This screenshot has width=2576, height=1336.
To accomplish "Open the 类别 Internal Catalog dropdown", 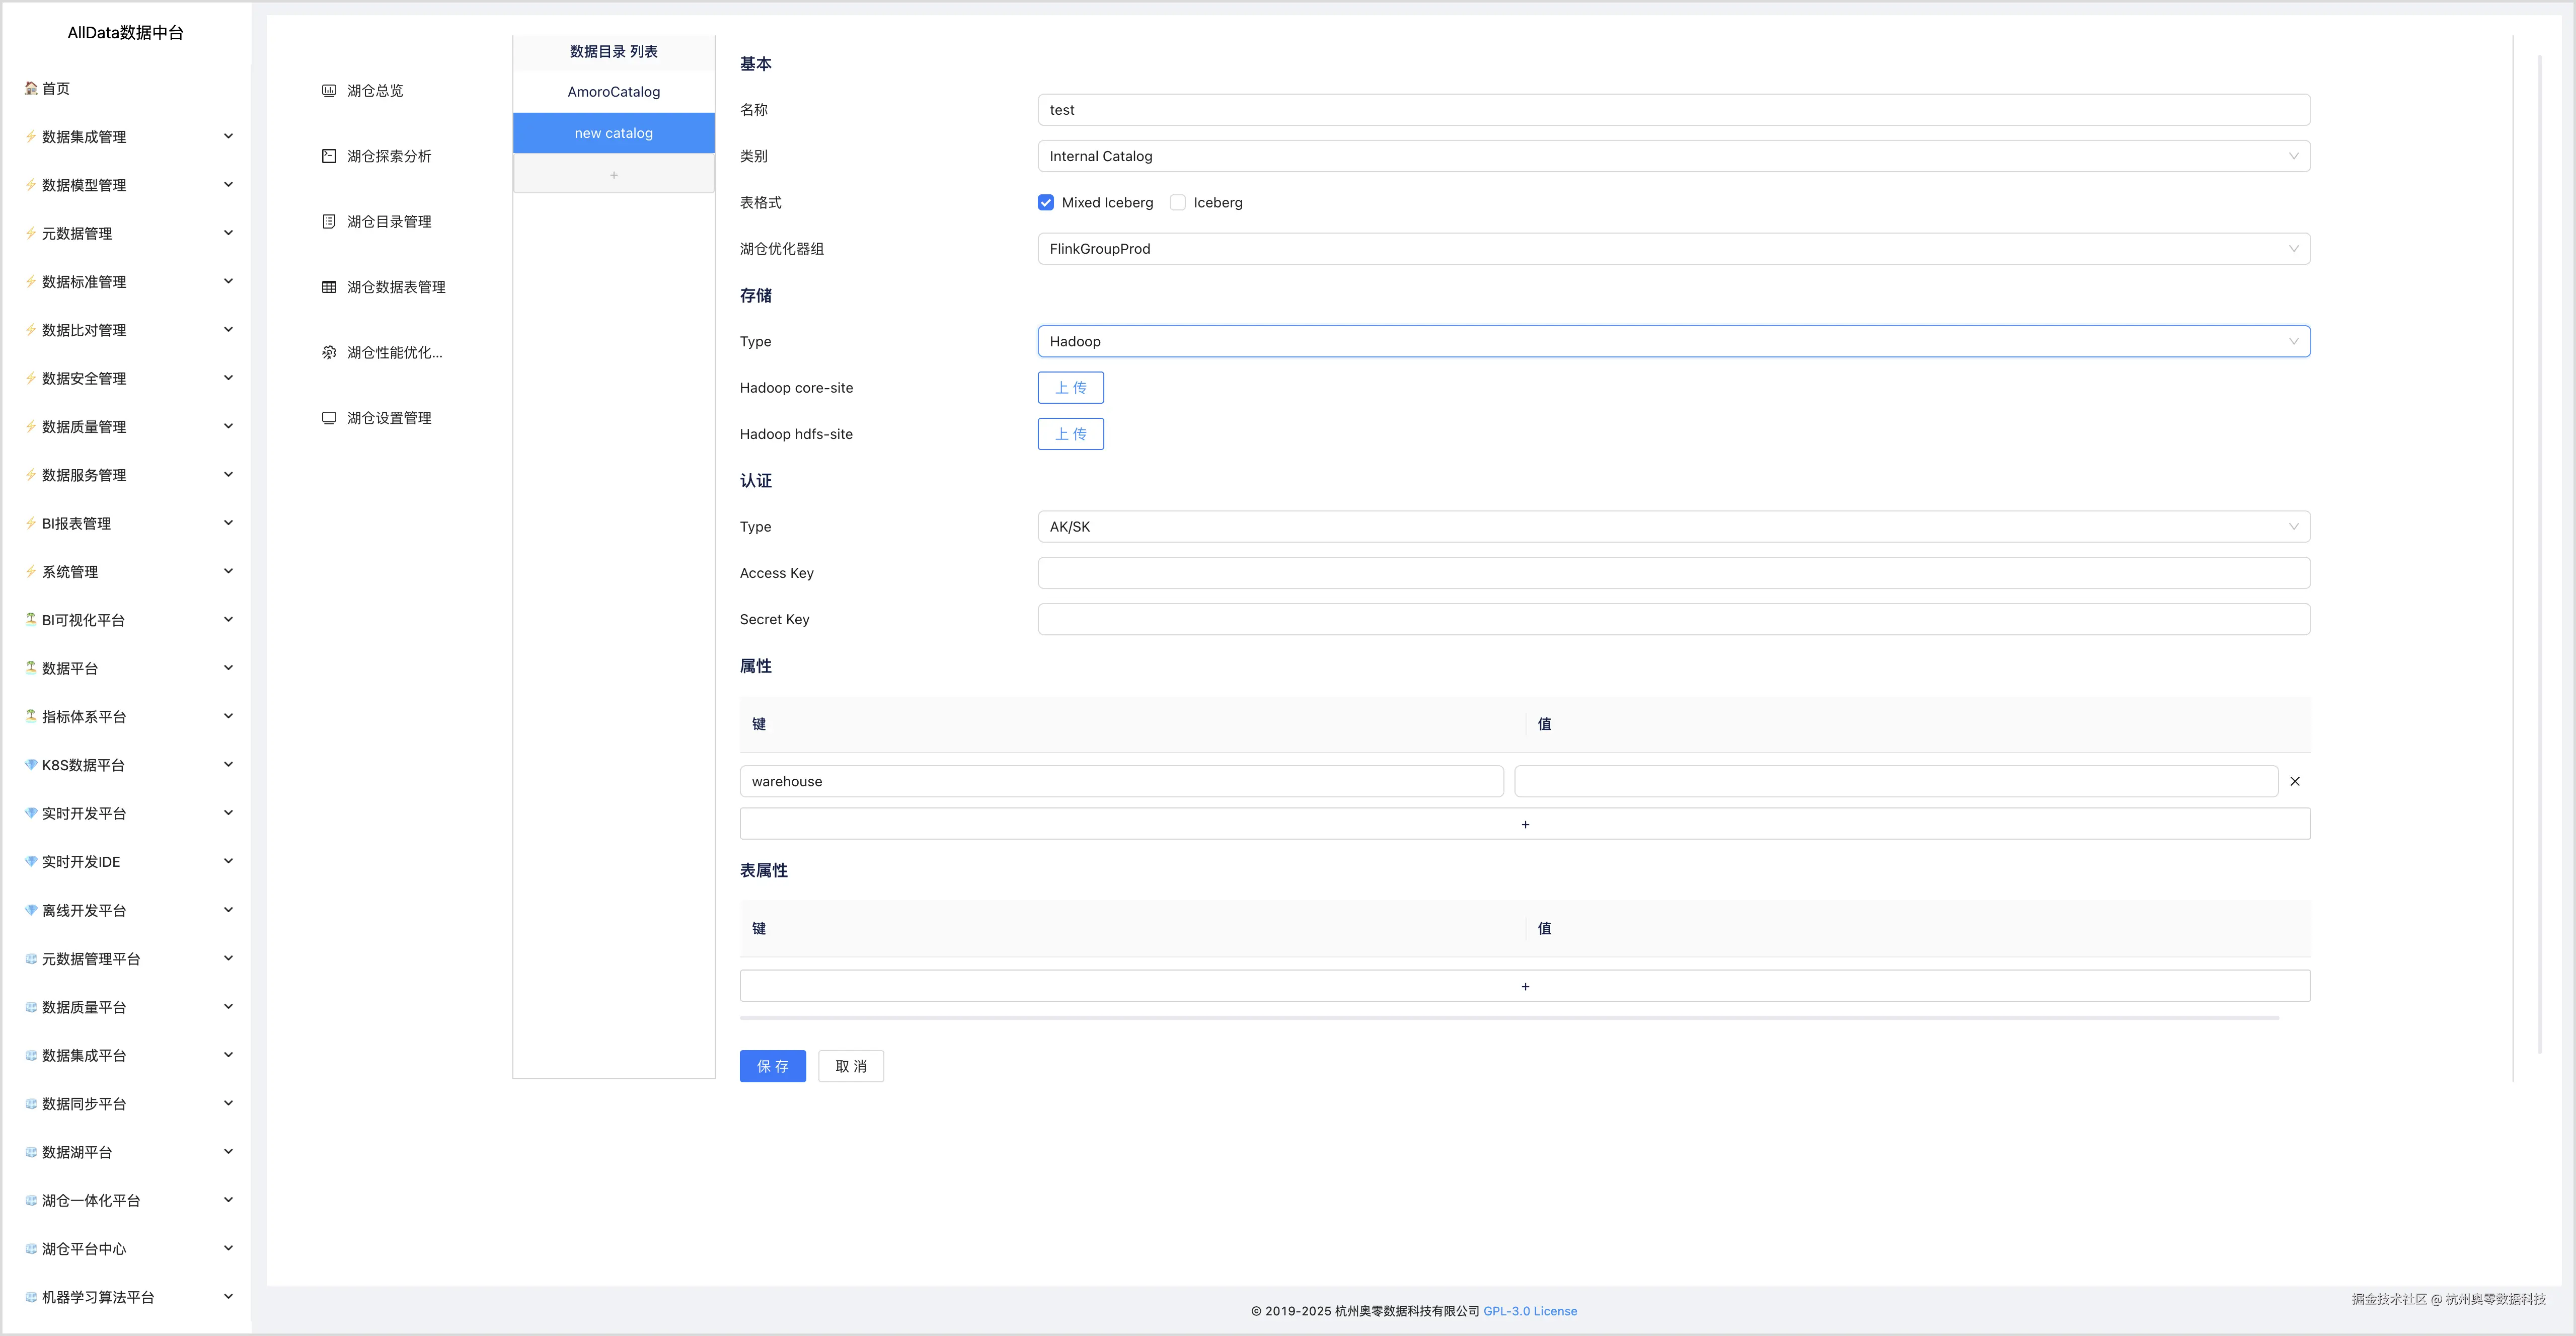I will 1673,156.
